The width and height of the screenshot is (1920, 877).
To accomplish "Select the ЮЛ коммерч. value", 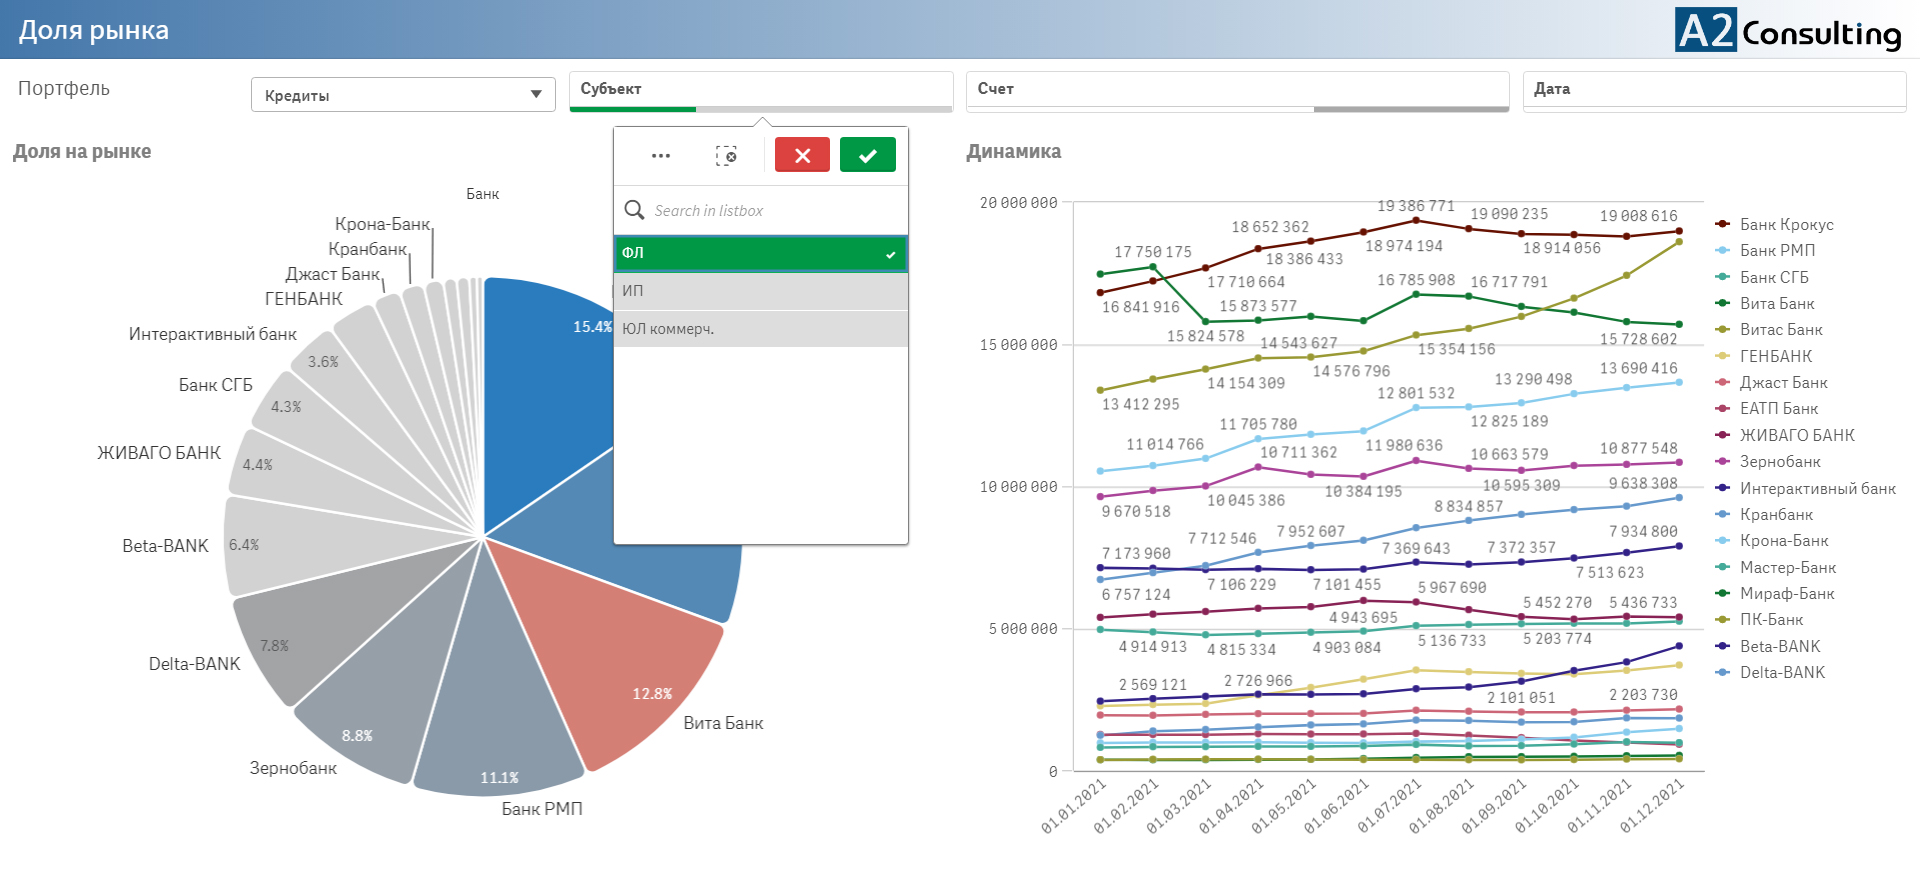I will coord(760,329).
